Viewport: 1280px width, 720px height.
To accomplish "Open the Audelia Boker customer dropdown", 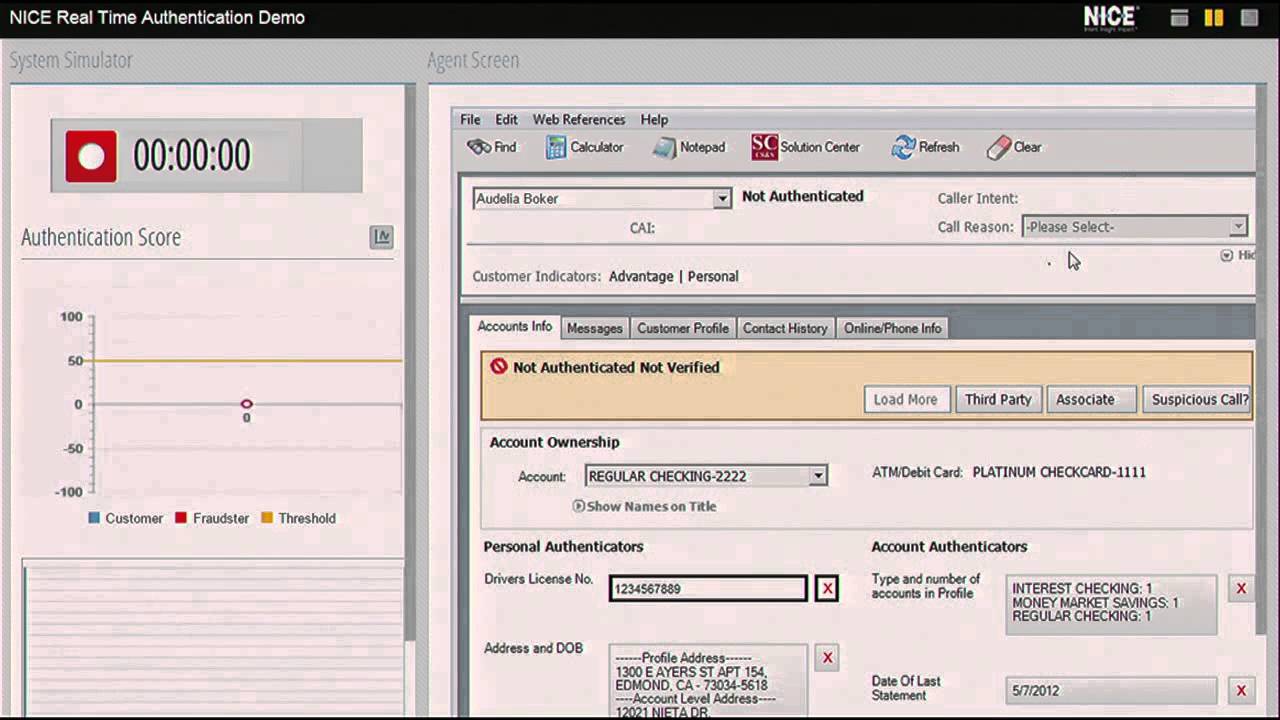I will [722, 199].
